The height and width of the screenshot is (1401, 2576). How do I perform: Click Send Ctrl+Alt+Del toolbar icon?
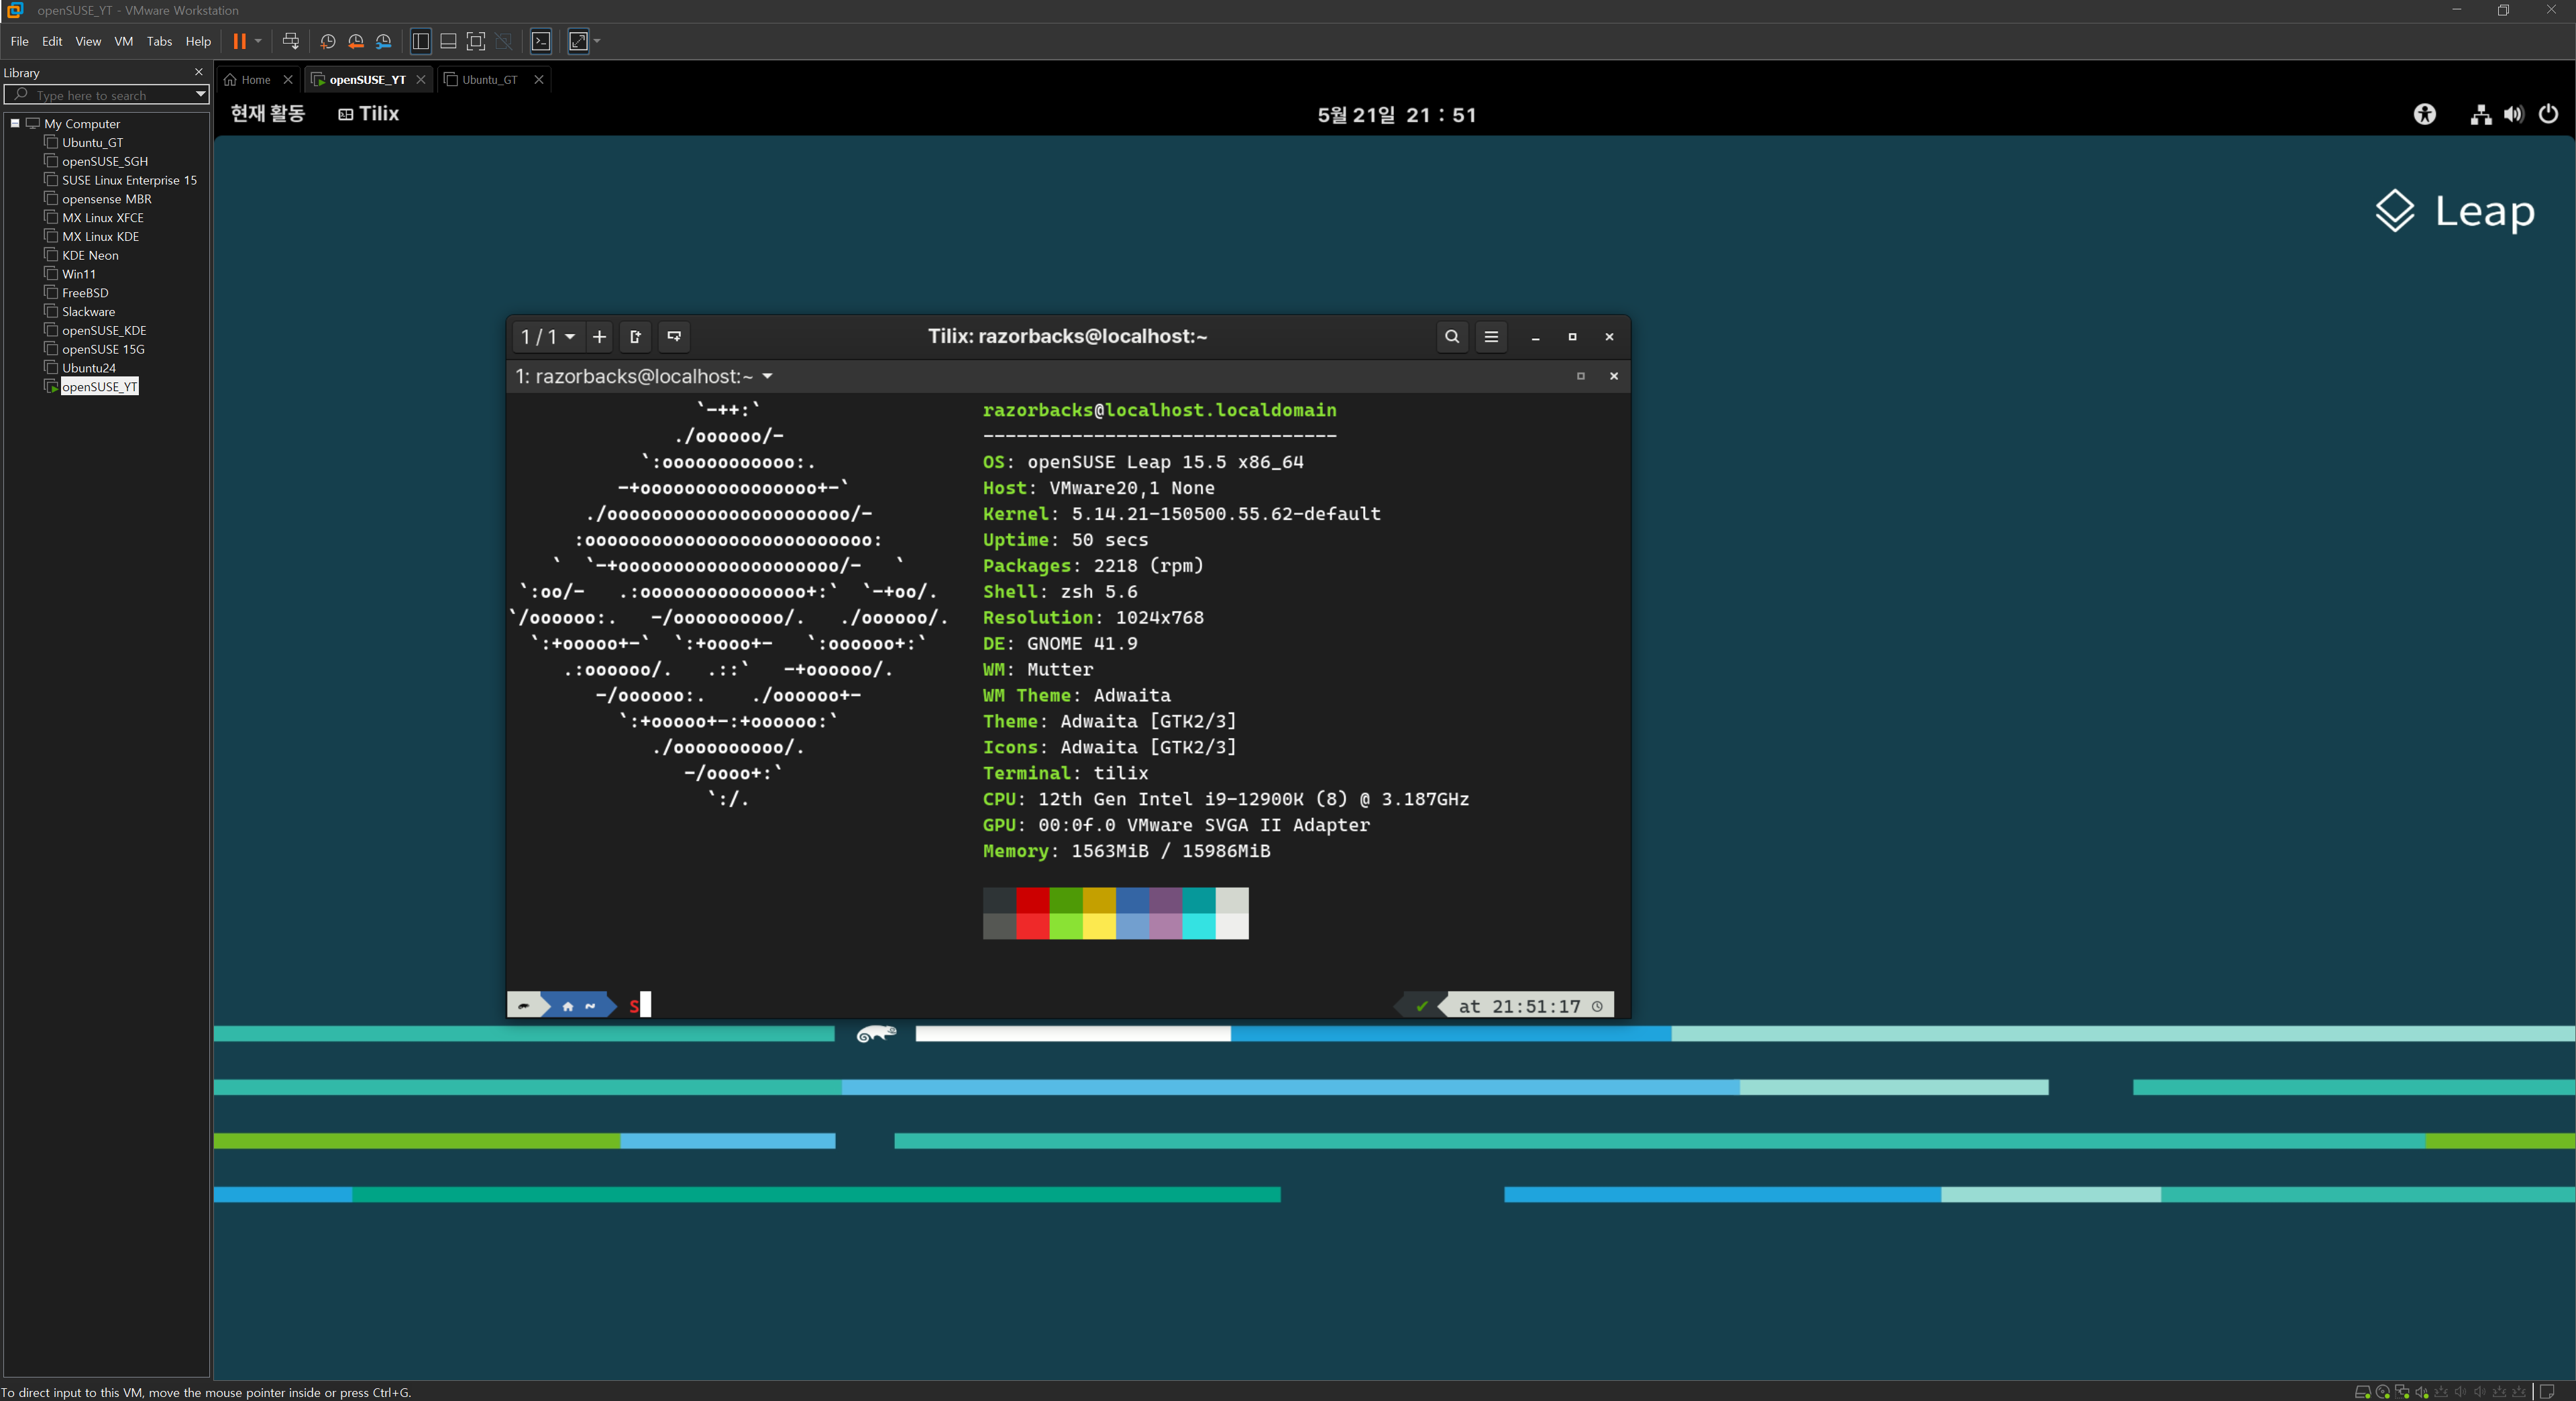coord(290,41)
